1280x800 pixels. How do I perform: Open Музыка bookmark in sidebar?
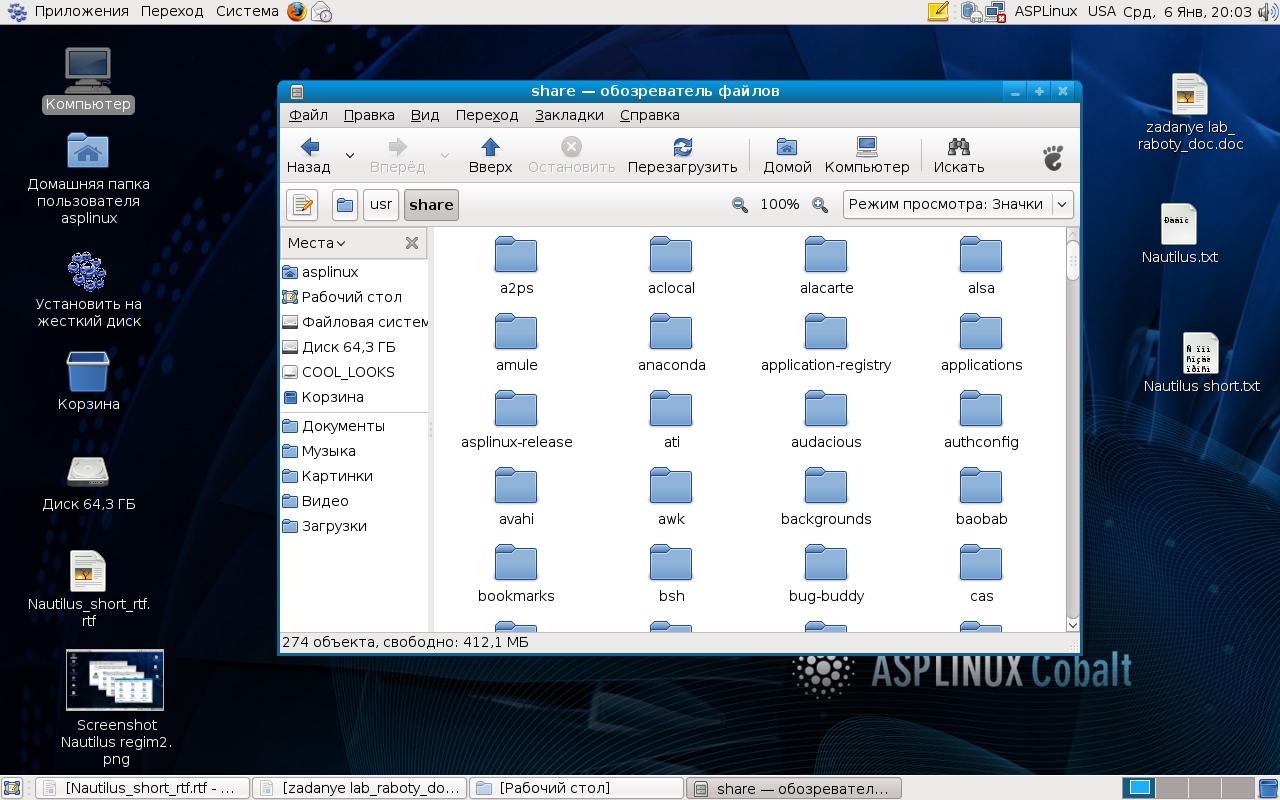(x=354, y=451)
